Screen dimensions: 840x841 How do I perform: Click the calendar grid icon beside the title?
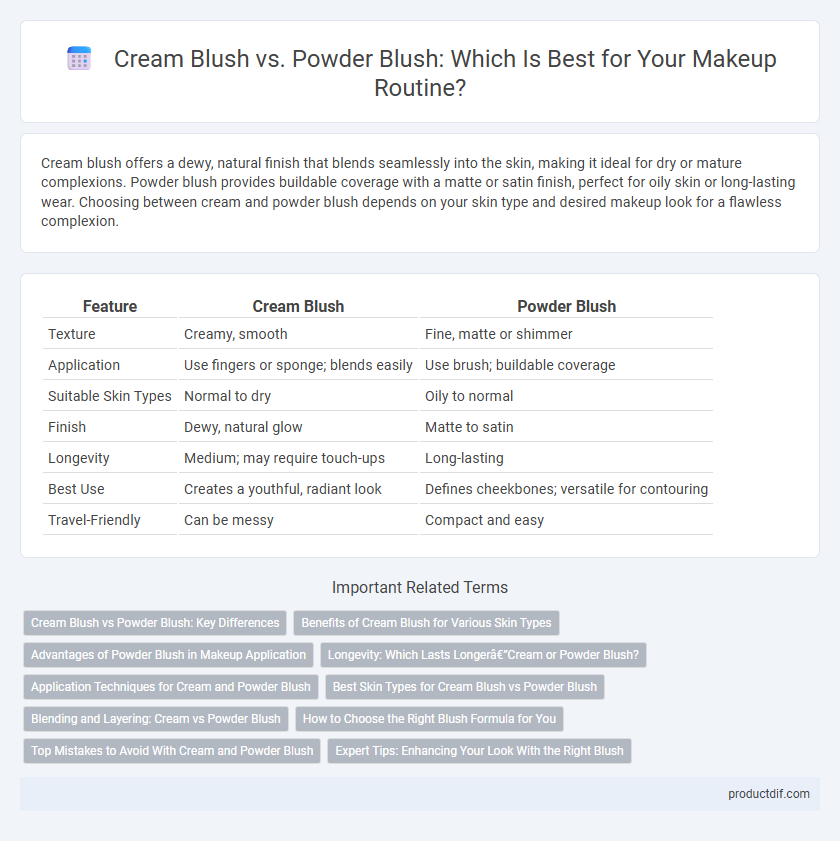[x=79, y=58]
